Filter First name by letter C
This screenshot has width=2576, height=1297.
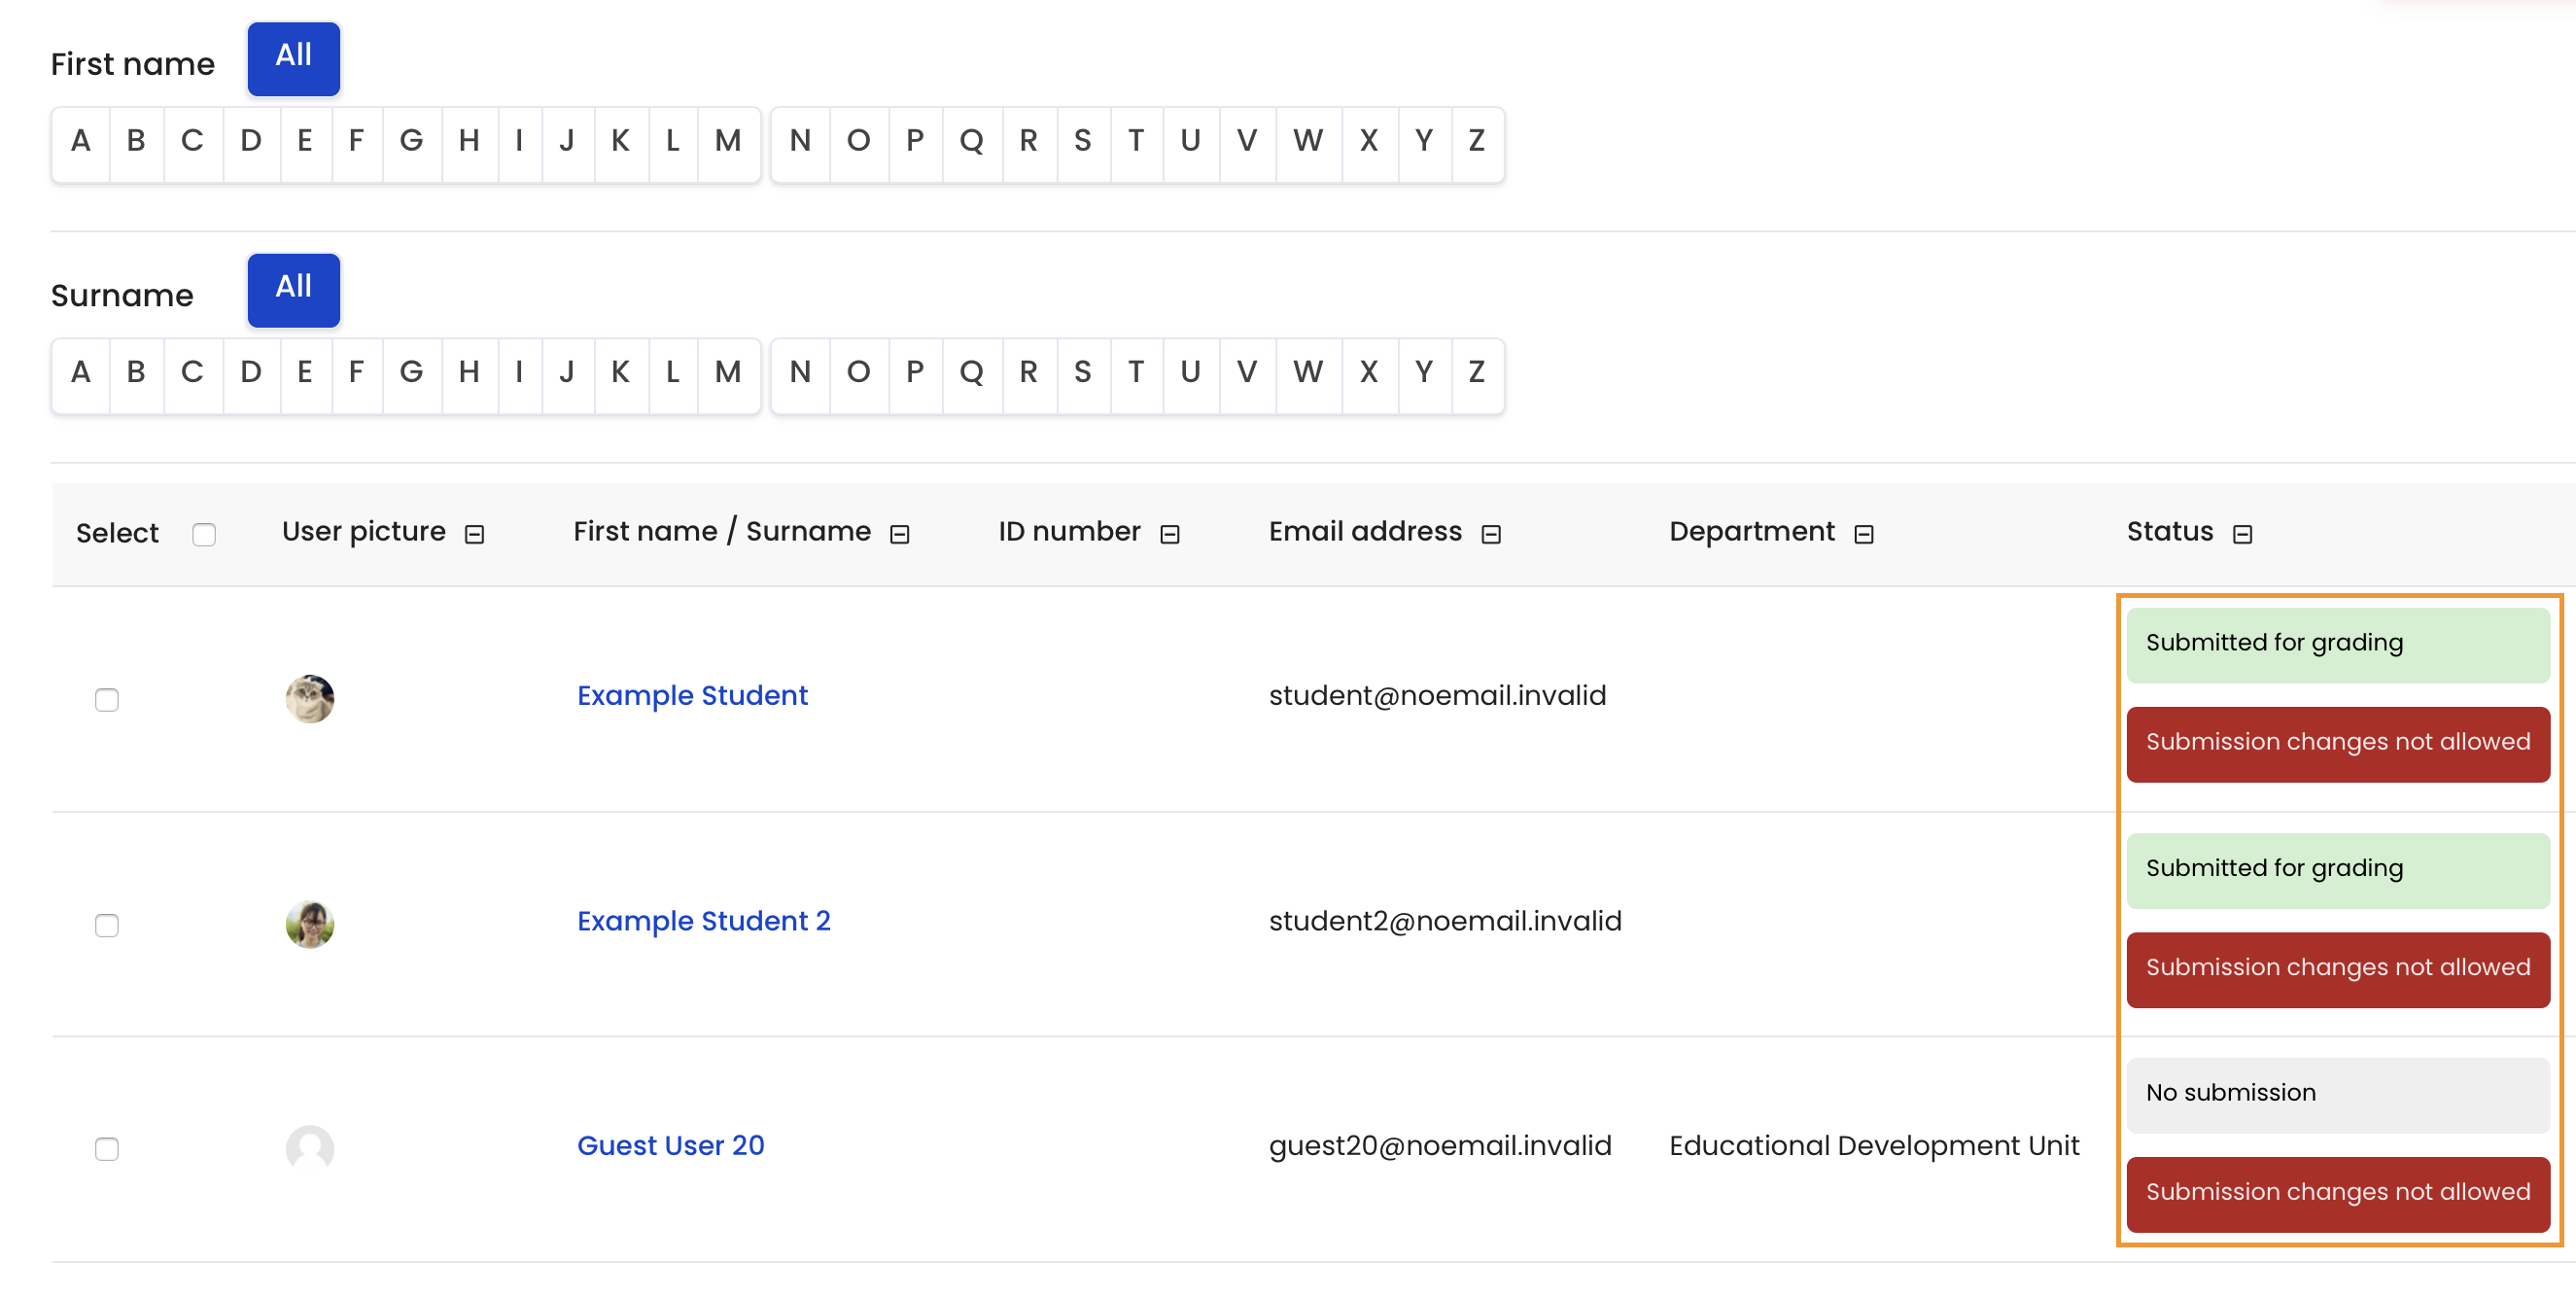coord(192,144)
